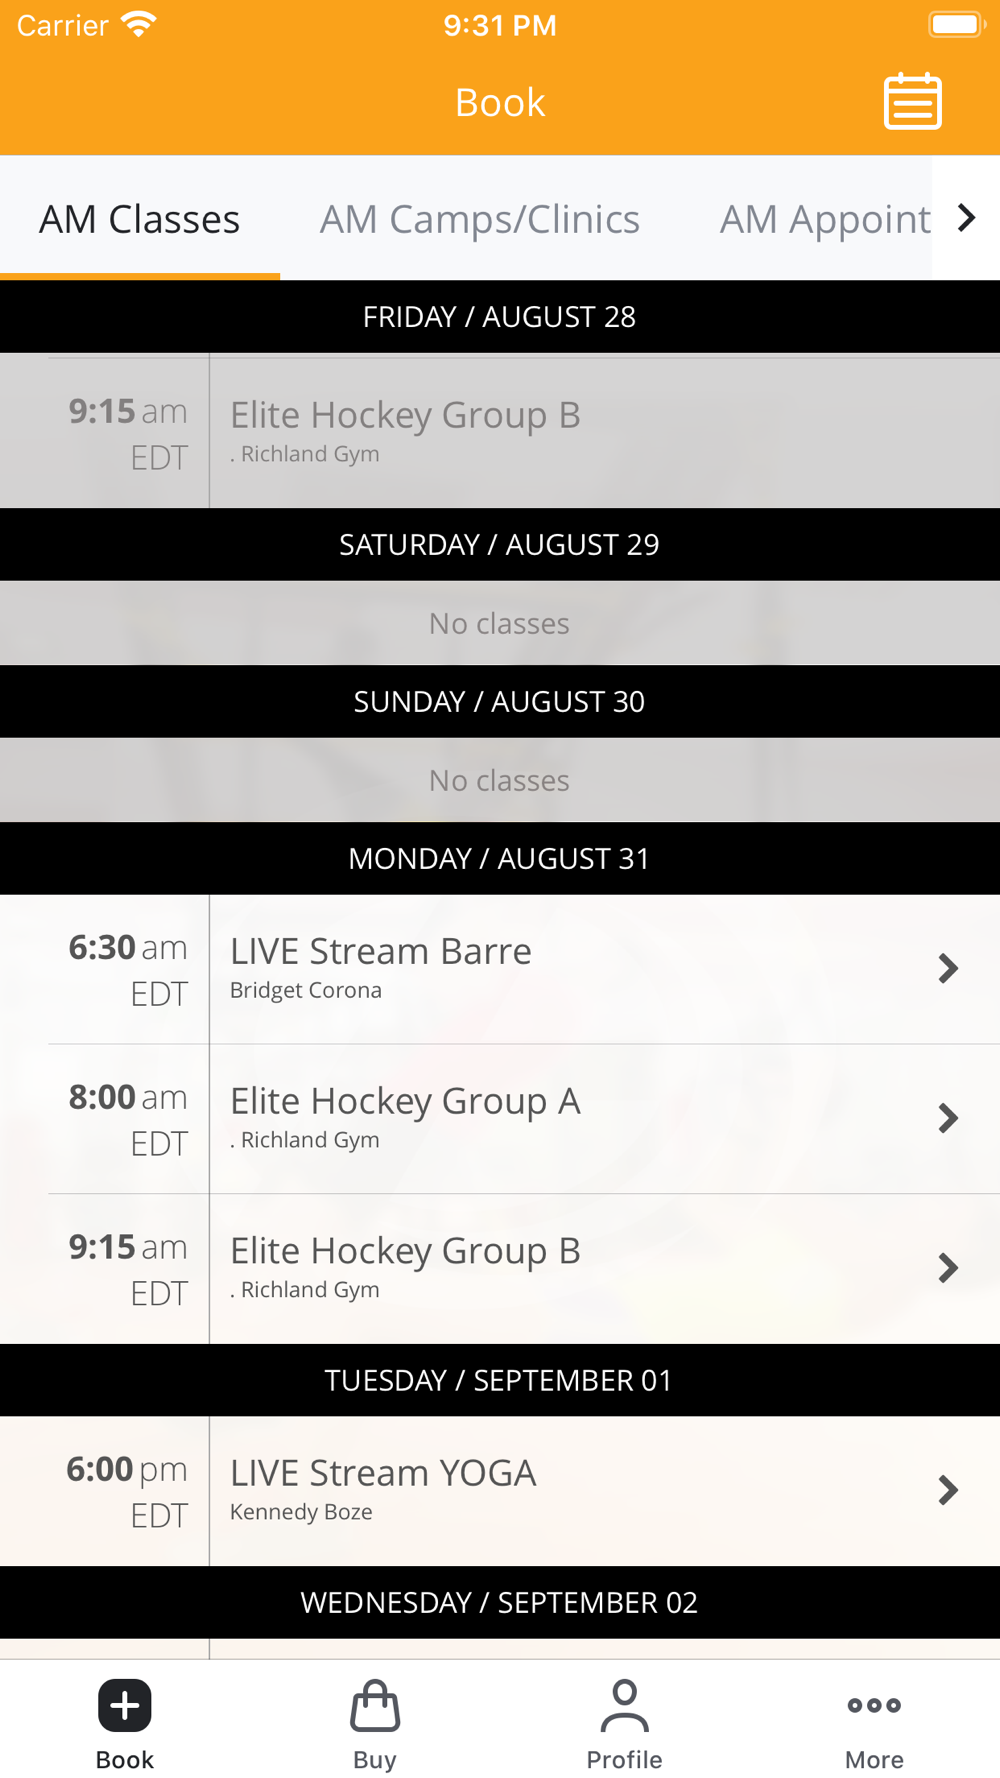This screenshot has width=1000, height=1778.
Task: Check the battery indicator in status bar
Action: 957,24
